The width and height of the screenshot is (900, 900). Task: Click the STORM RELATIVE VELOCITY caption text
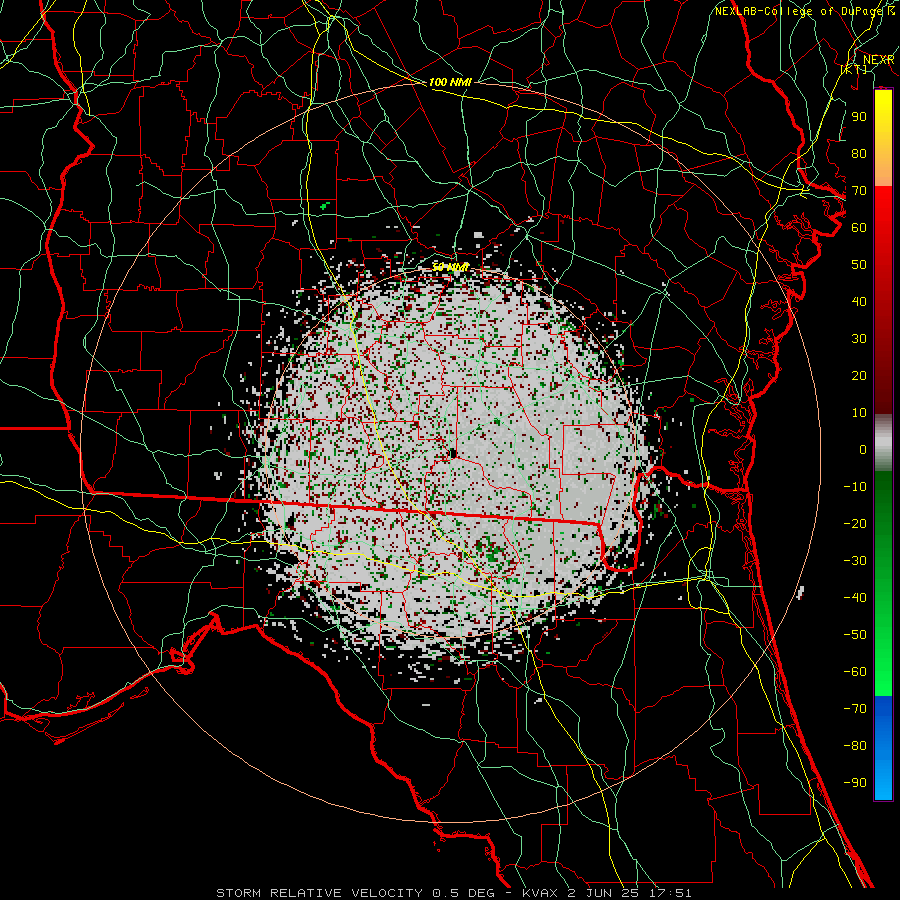pos(320,893)
